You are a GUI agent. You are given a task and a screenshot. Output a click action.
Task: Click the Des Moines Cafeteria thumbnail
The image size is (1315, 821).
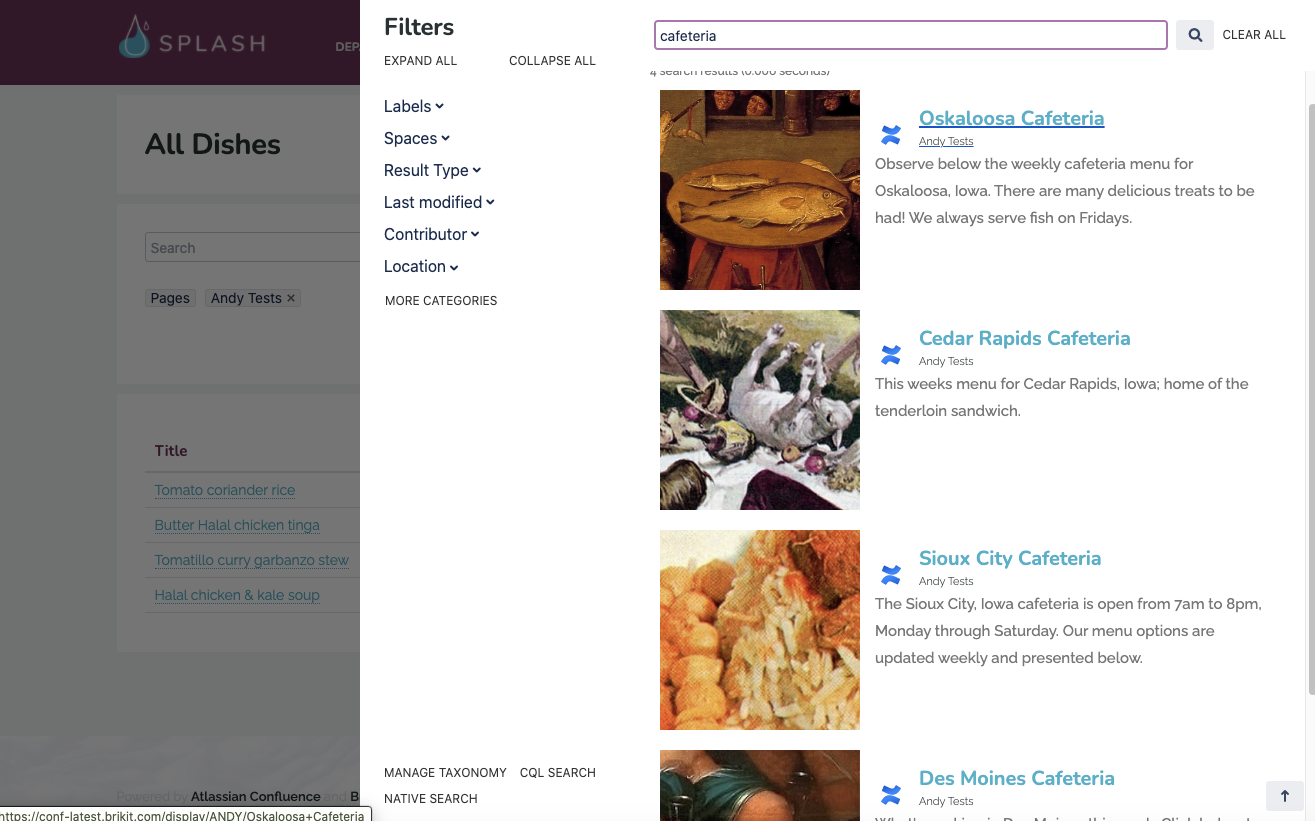(760, 785)
